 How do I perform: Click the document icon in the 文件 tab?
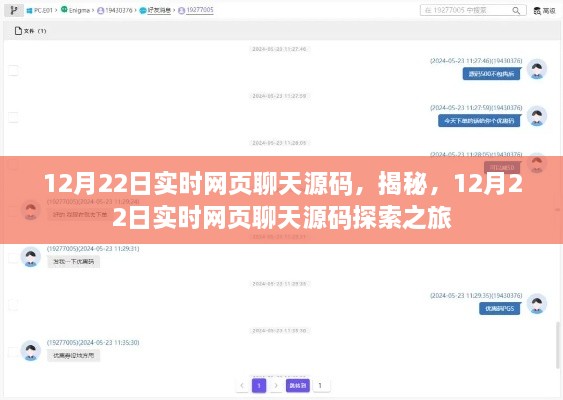point(18,31)
